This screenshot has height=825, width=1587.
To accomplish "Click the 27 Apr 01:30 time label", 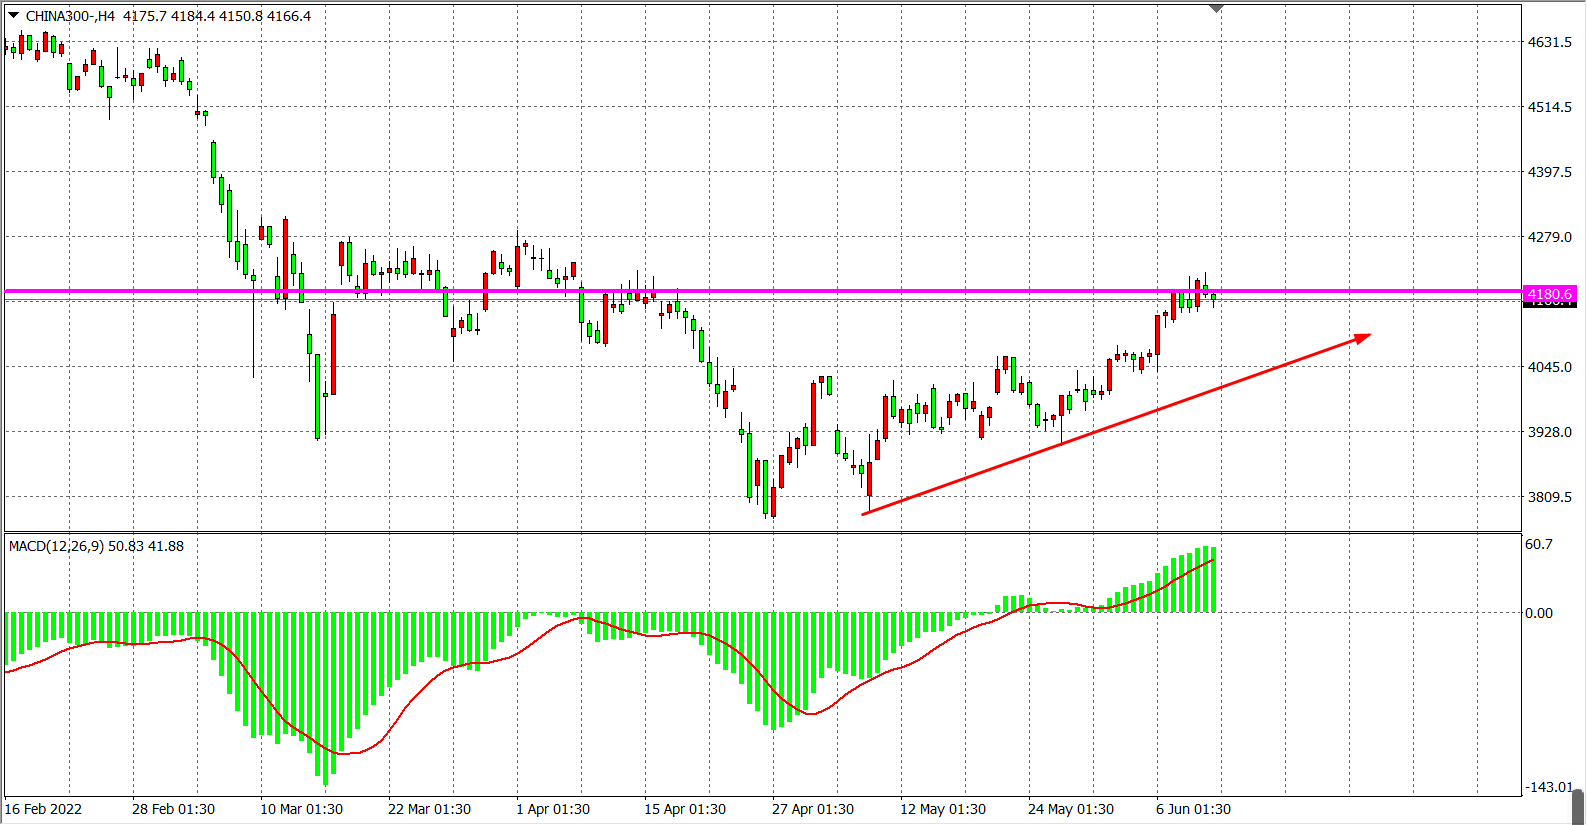I will [812, 809].
